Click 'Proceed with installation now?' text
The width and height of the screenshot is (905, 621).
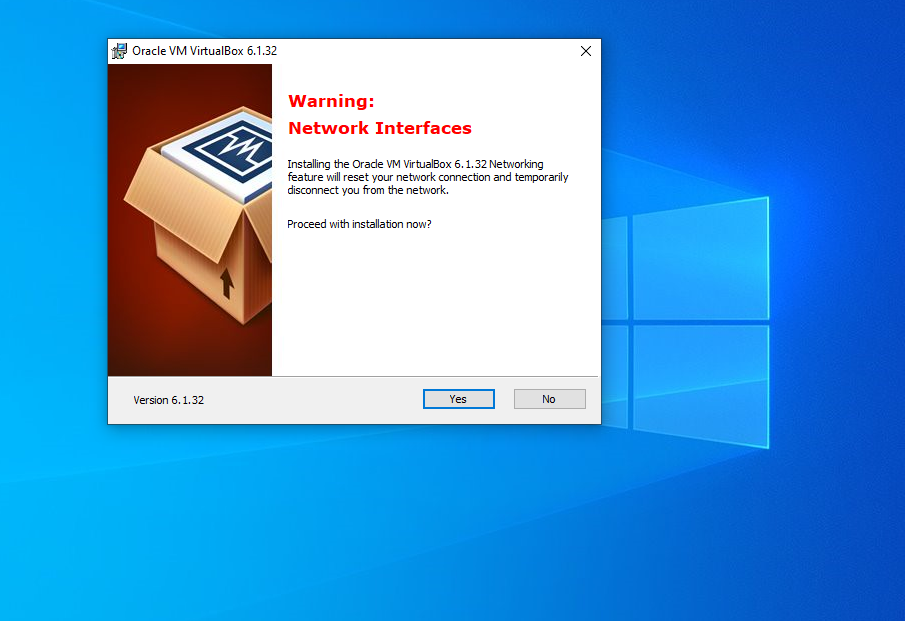(x=359, y=224)
